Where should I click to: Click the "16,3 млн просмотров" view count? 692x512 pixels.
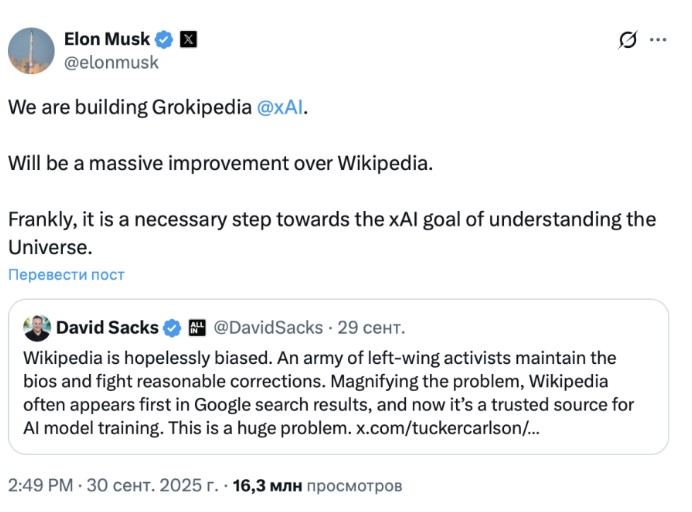(317, 486)
